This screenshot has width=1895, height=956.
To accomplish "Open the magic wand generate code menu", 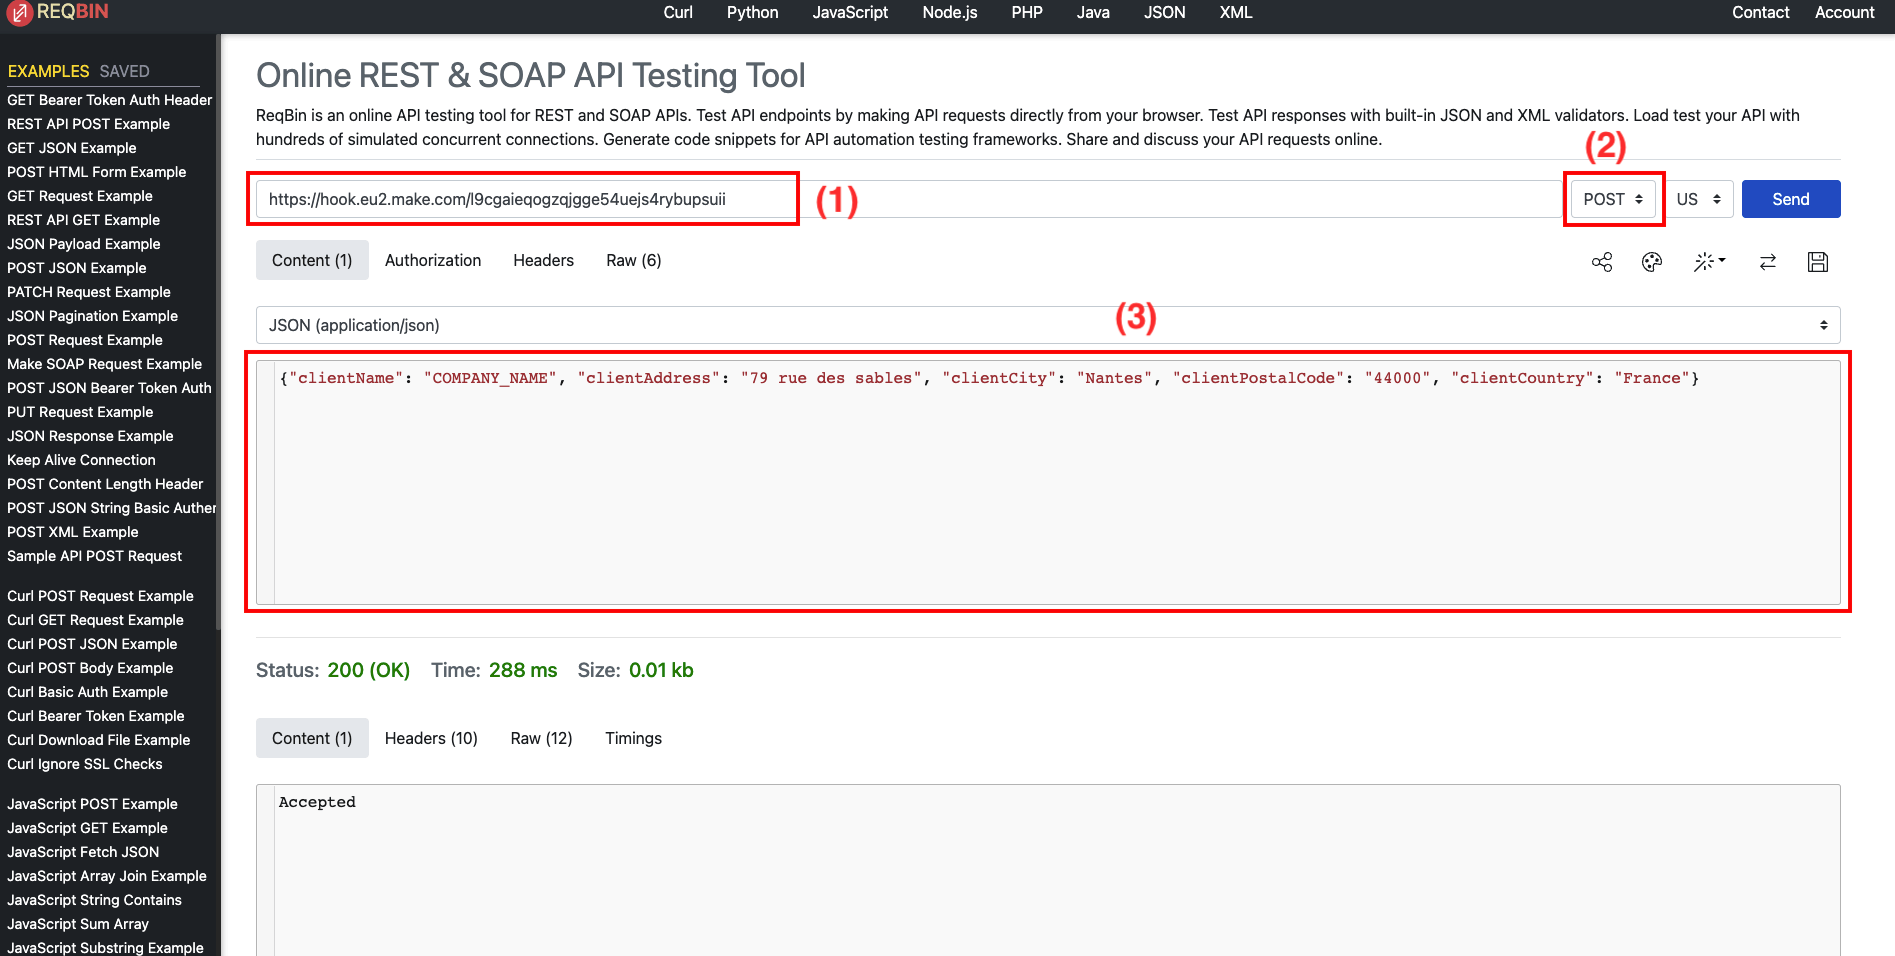I will click(x=1708, y=262).
